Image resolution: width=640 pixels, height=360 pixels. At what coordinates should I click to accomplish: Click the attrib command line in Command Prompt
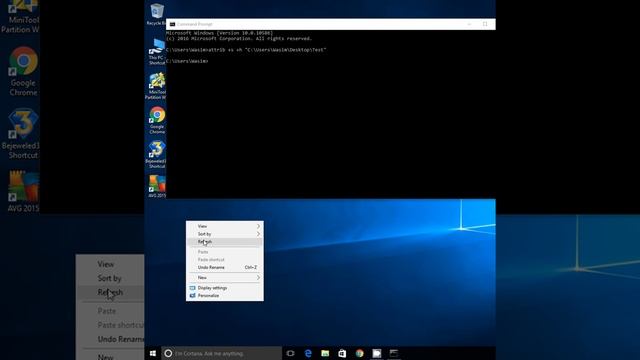click(246, 50)
